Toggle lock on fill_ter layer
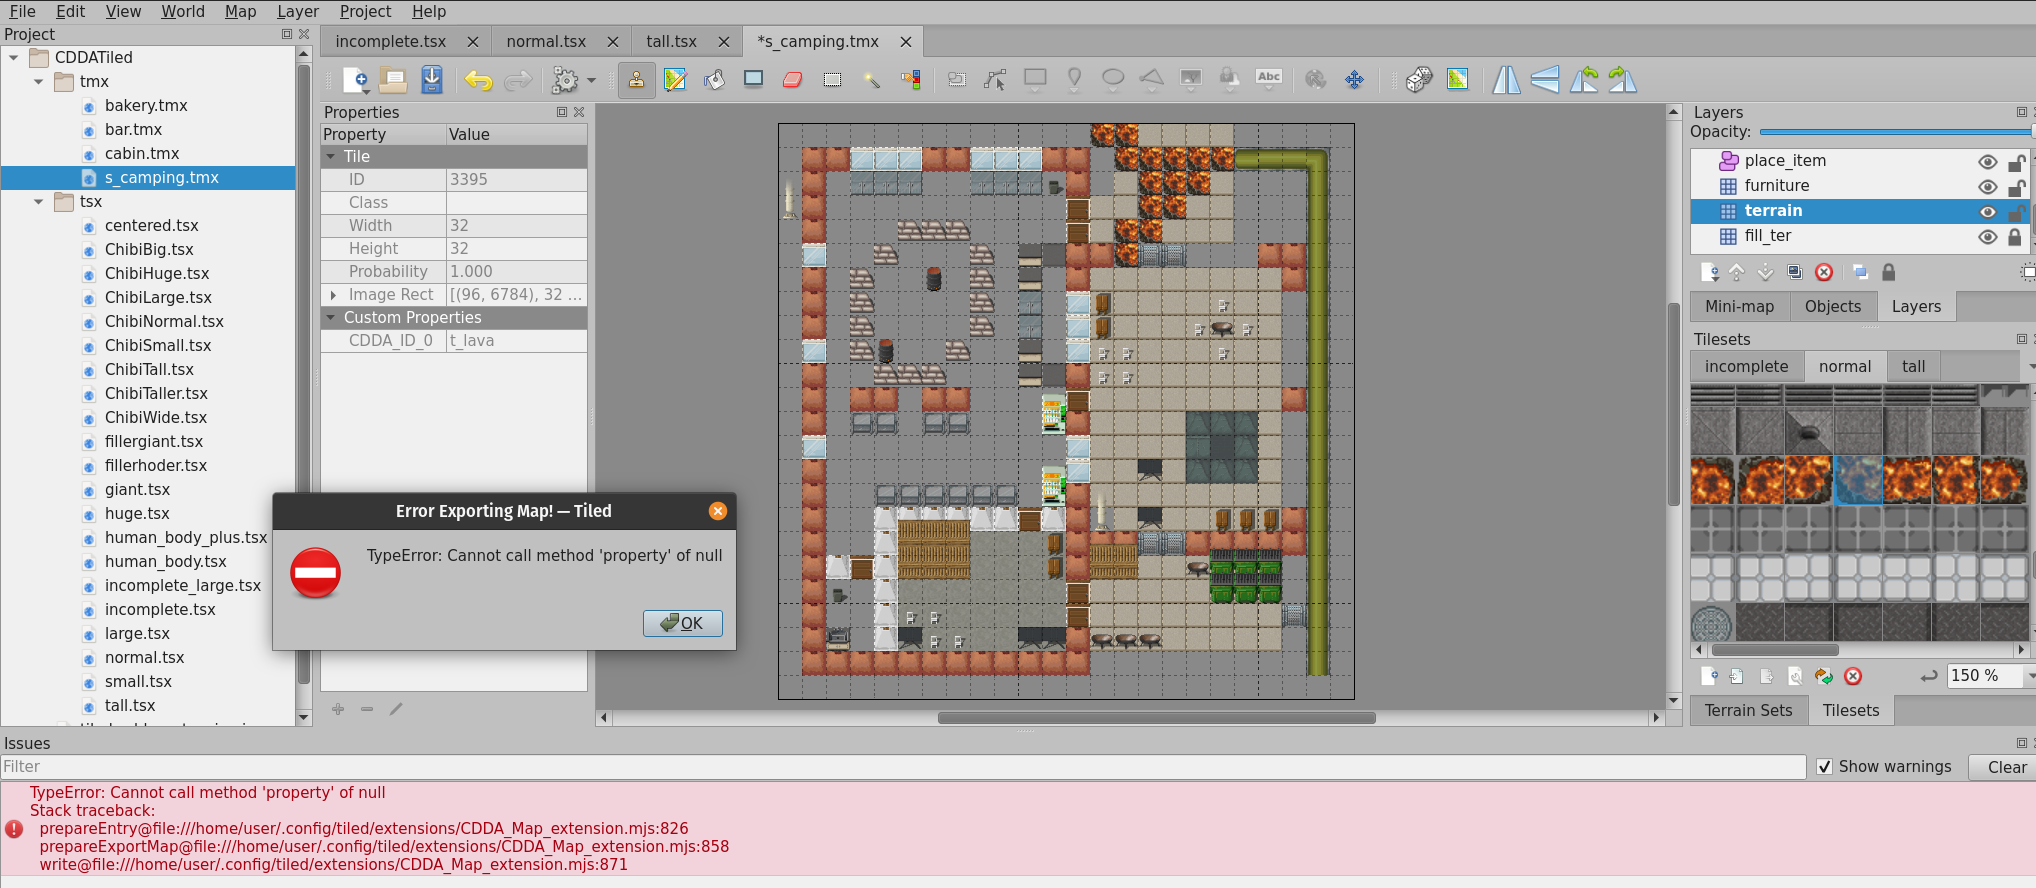Screen dimensions: 2036x888 2016,237
